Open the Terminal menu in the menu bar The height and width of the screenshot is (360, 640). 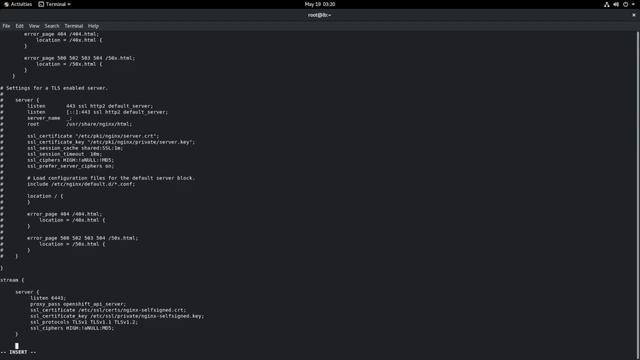pyautogui.click(x=73, y=26)
